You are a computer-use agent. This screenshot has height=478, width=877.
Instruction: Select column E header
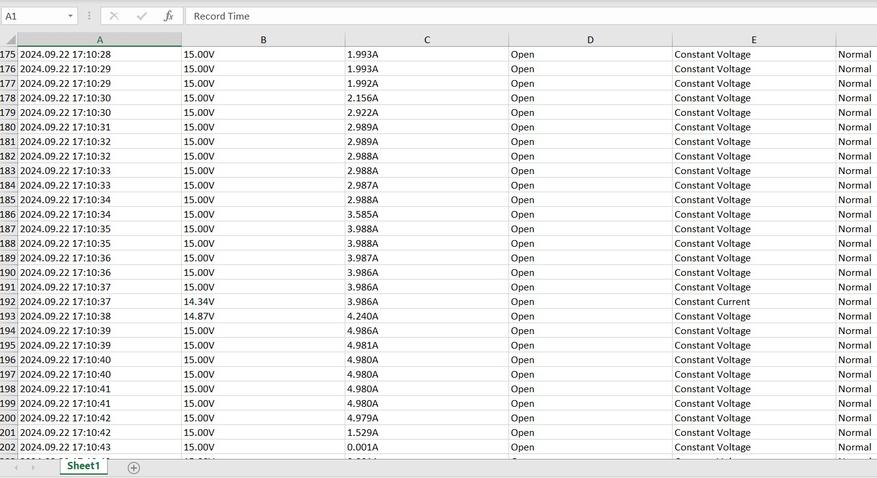click(754, 40)
